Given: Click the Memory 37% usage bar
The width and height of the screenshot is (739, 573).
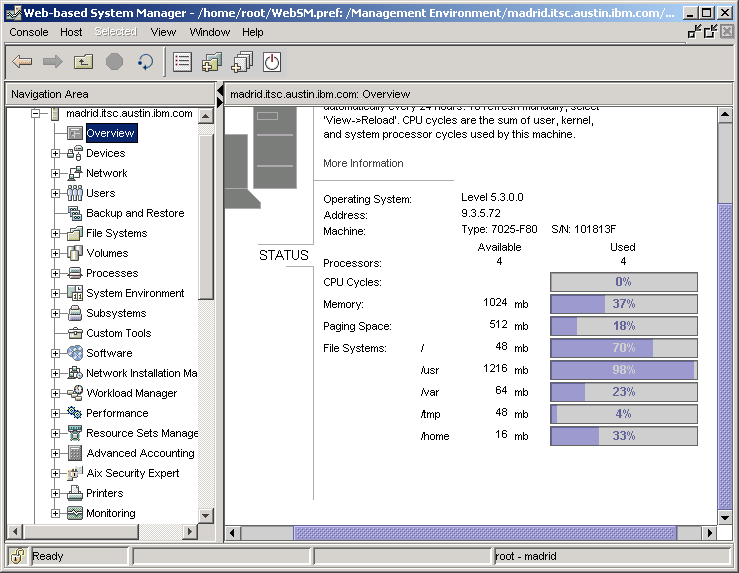Looking at the screenshot, I should click(624, 304).
